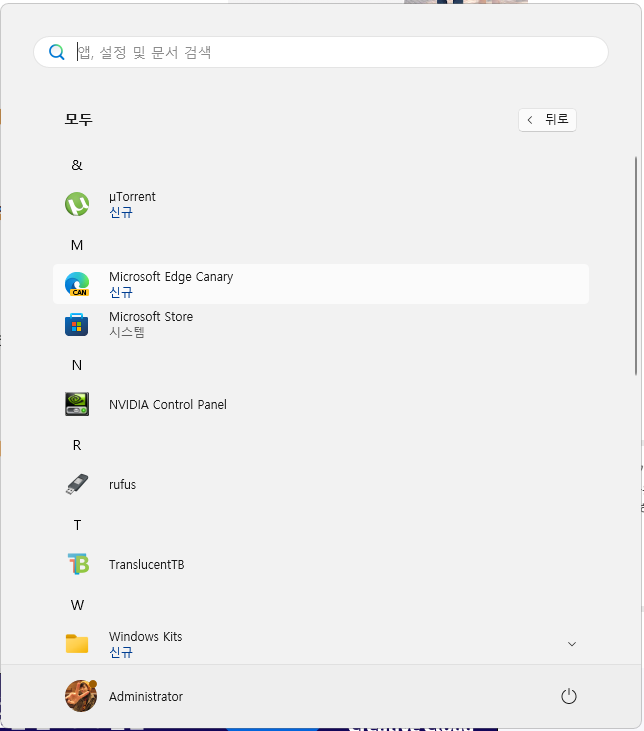Select the NVIDIA Control Panel label
This screenshot has height=731, width=644.
pos(167,404)
